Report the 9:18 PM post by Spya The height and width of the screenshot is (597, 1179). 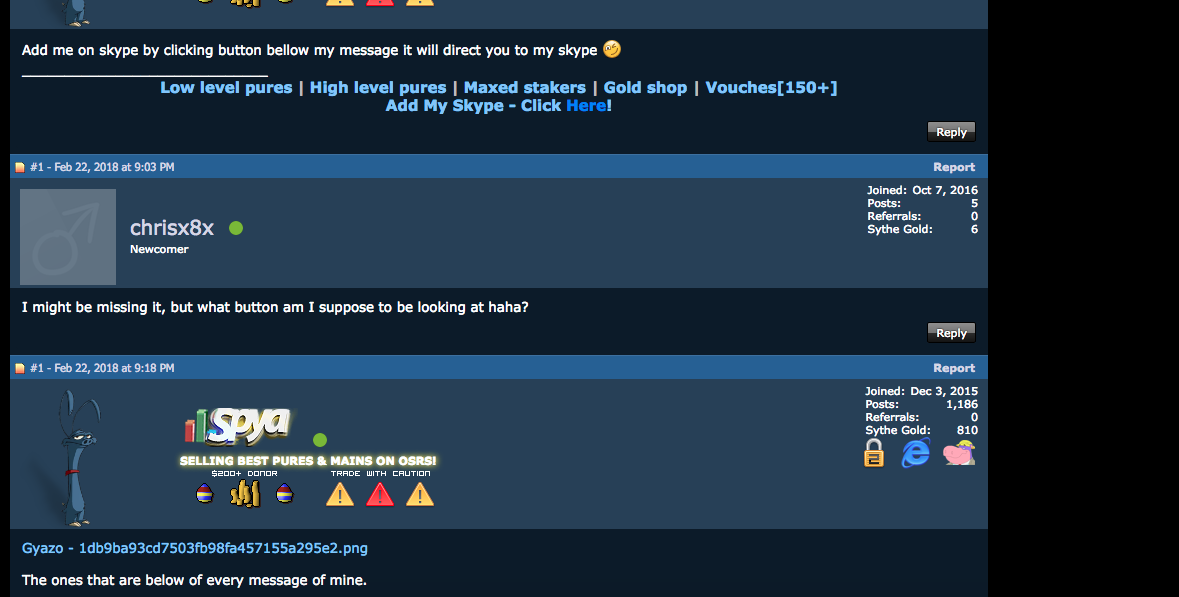(x=953, y=368)
